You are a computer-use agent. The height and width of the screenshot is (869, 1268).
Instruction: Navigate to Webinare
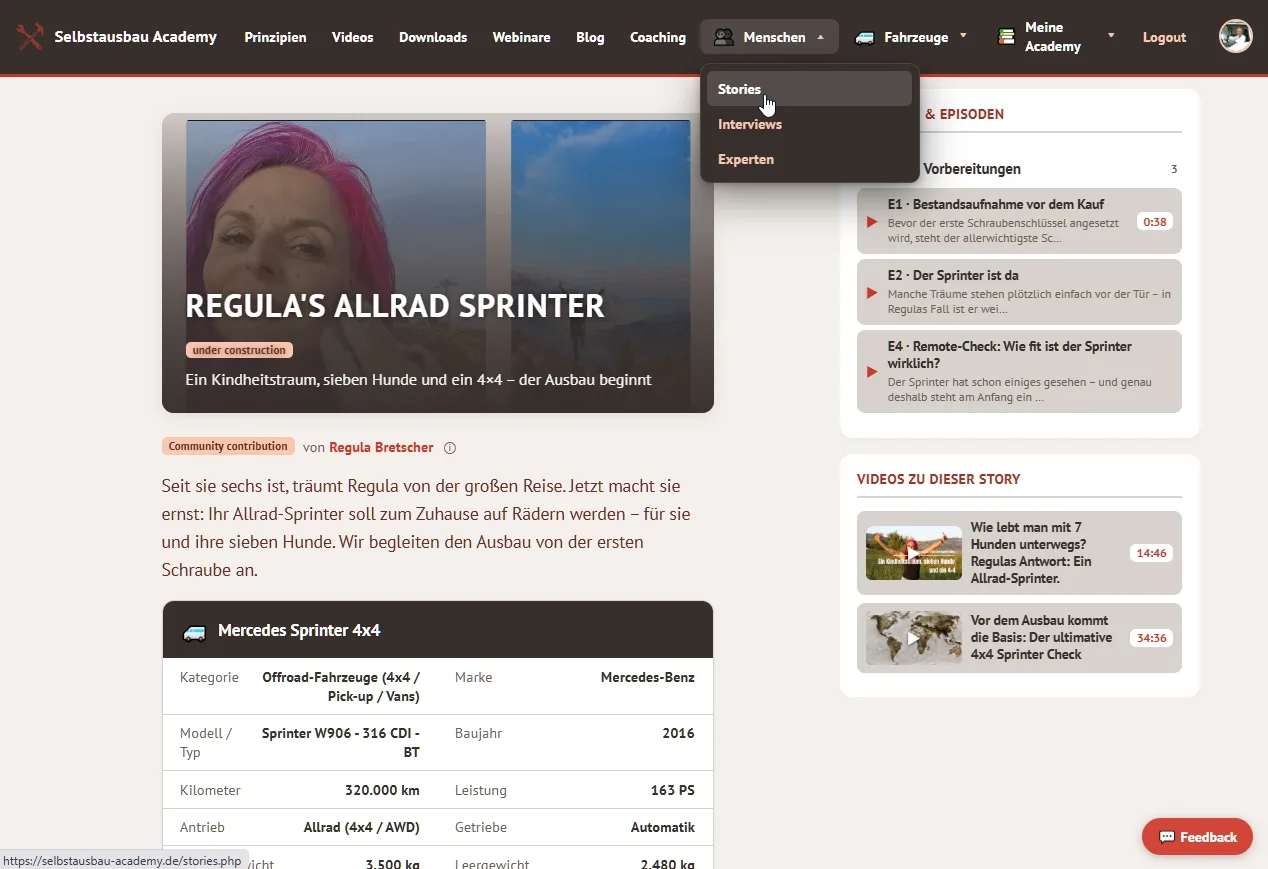click(521, 37)
